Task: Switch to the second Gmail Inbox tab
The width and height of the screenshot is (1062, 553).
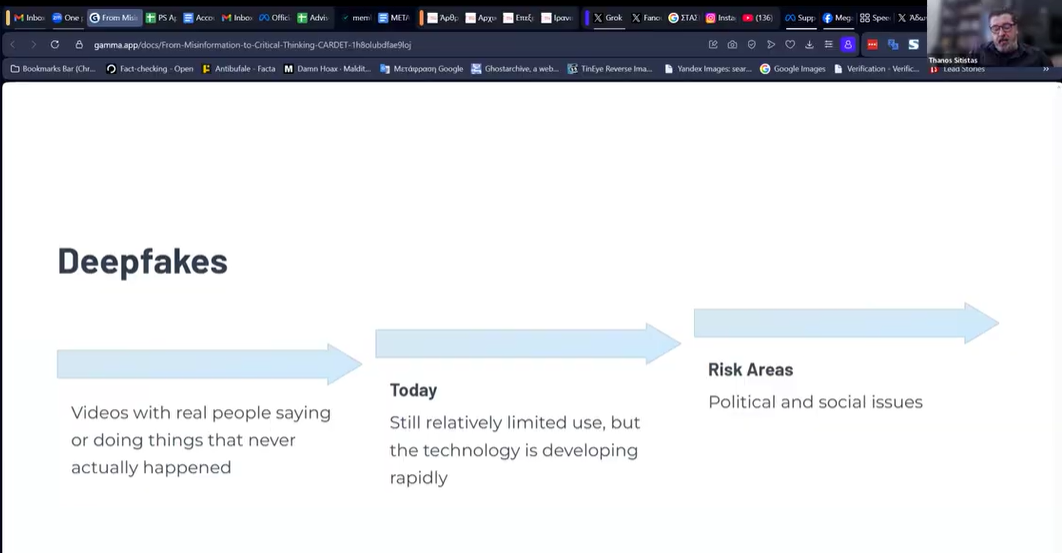Action: (x=236, y=18)
